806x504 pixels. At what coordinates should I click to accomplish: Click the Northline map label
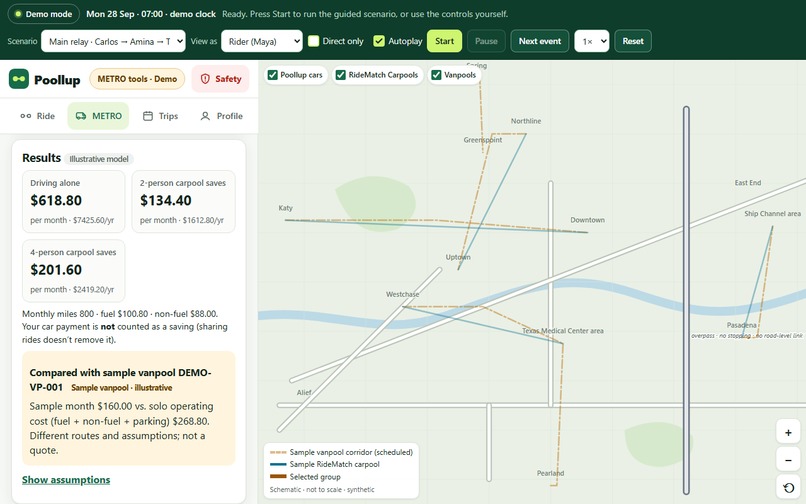point(525,121)
